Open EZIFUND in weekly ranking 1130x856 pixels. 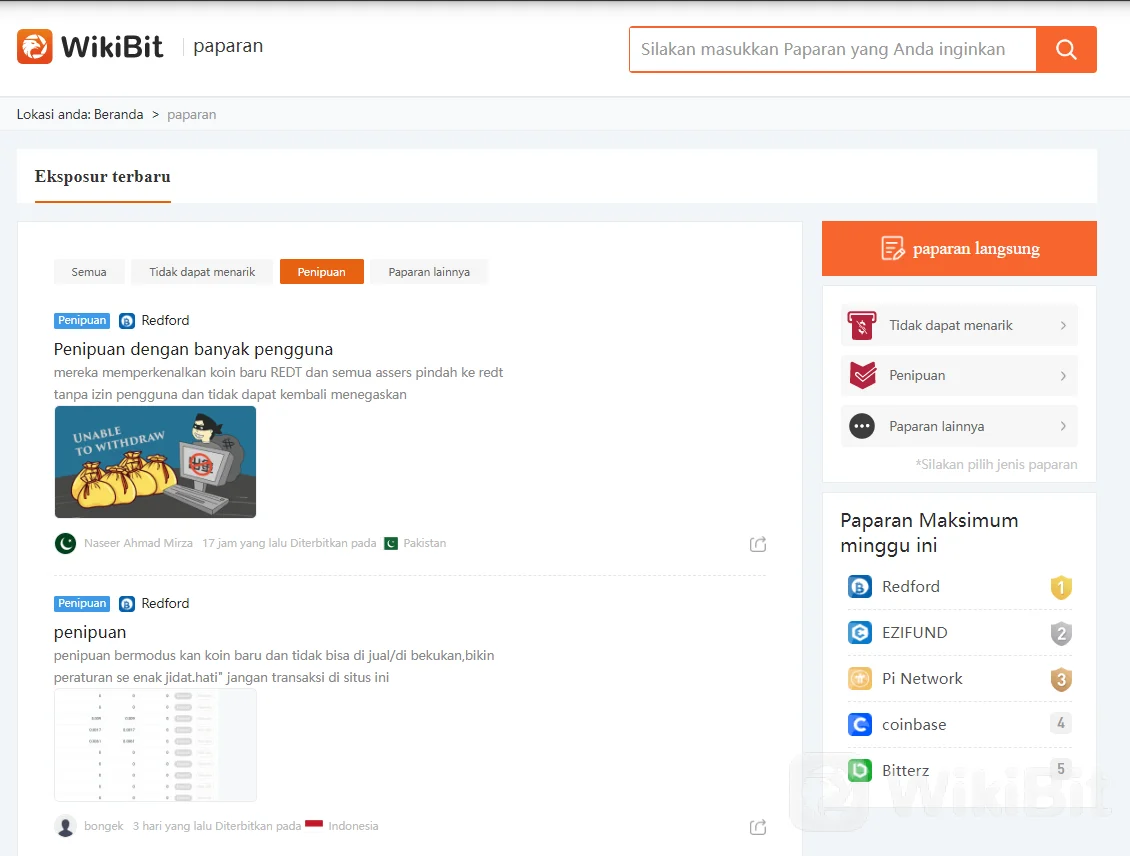click(x=915, y=633)
